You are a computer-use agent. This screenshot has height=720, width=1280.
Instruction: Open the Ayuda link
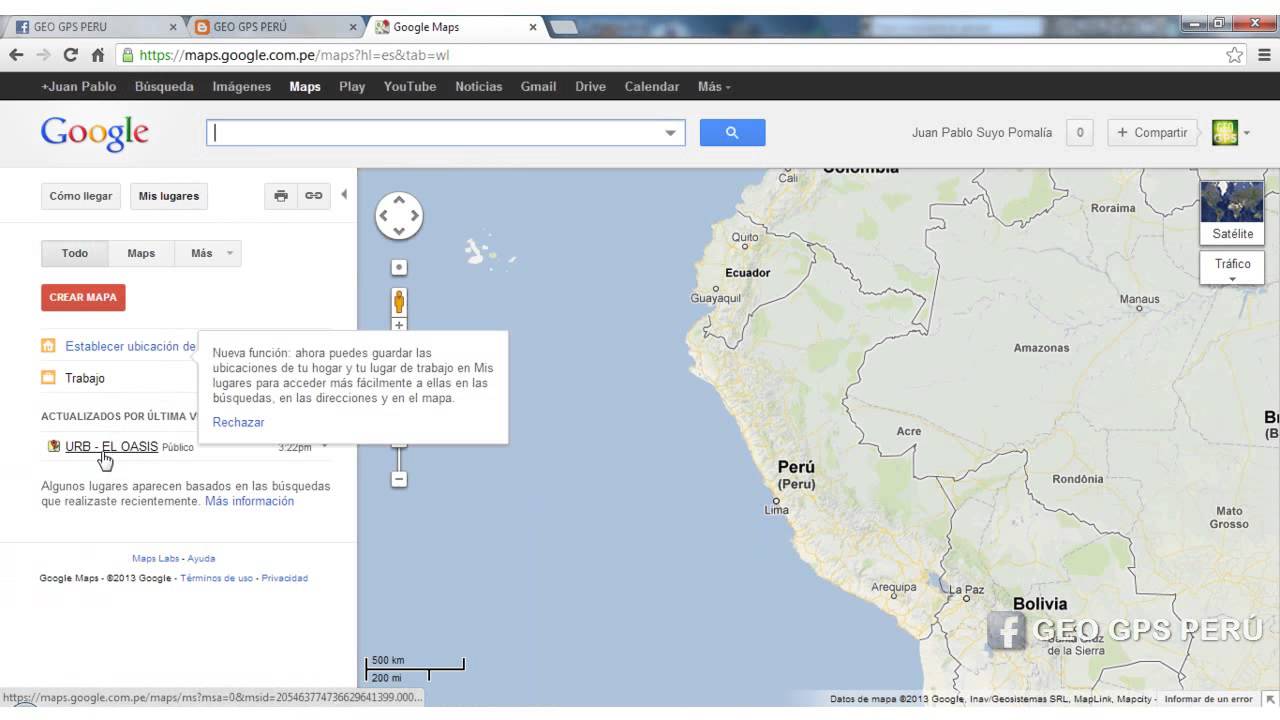(201, 558)
